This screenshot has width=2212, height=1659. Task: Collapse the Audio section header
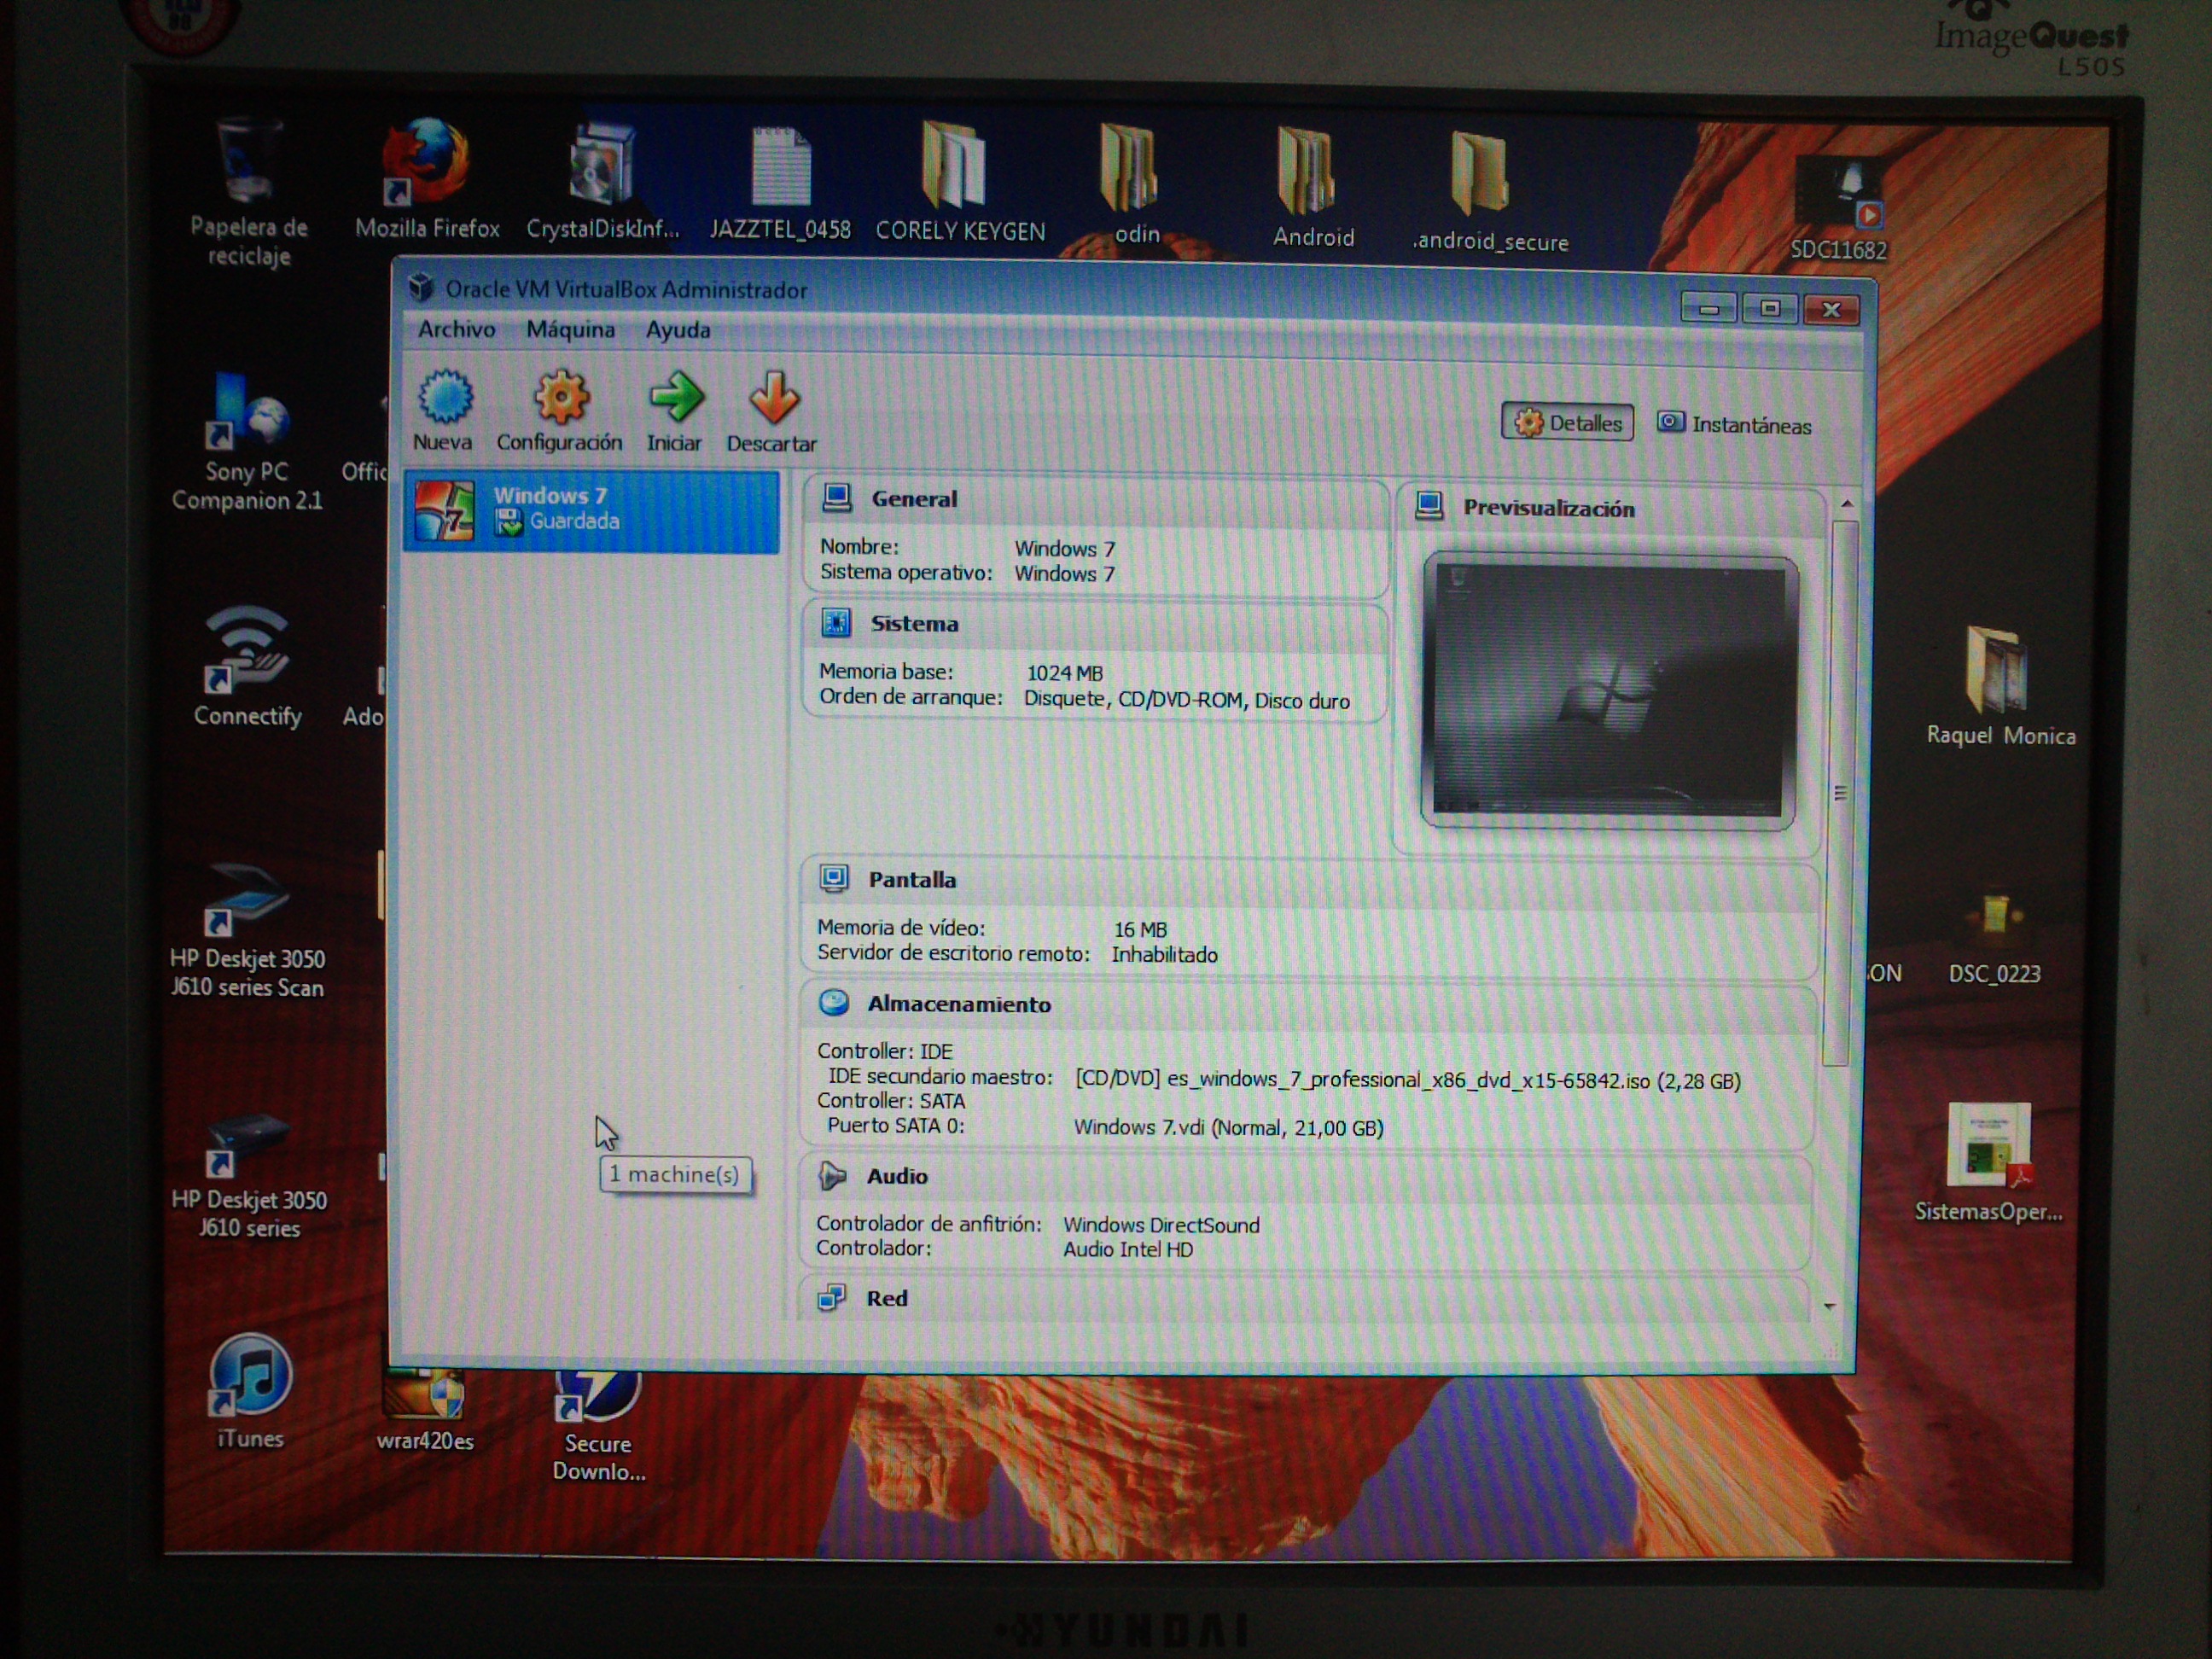tap(896, 1176)
